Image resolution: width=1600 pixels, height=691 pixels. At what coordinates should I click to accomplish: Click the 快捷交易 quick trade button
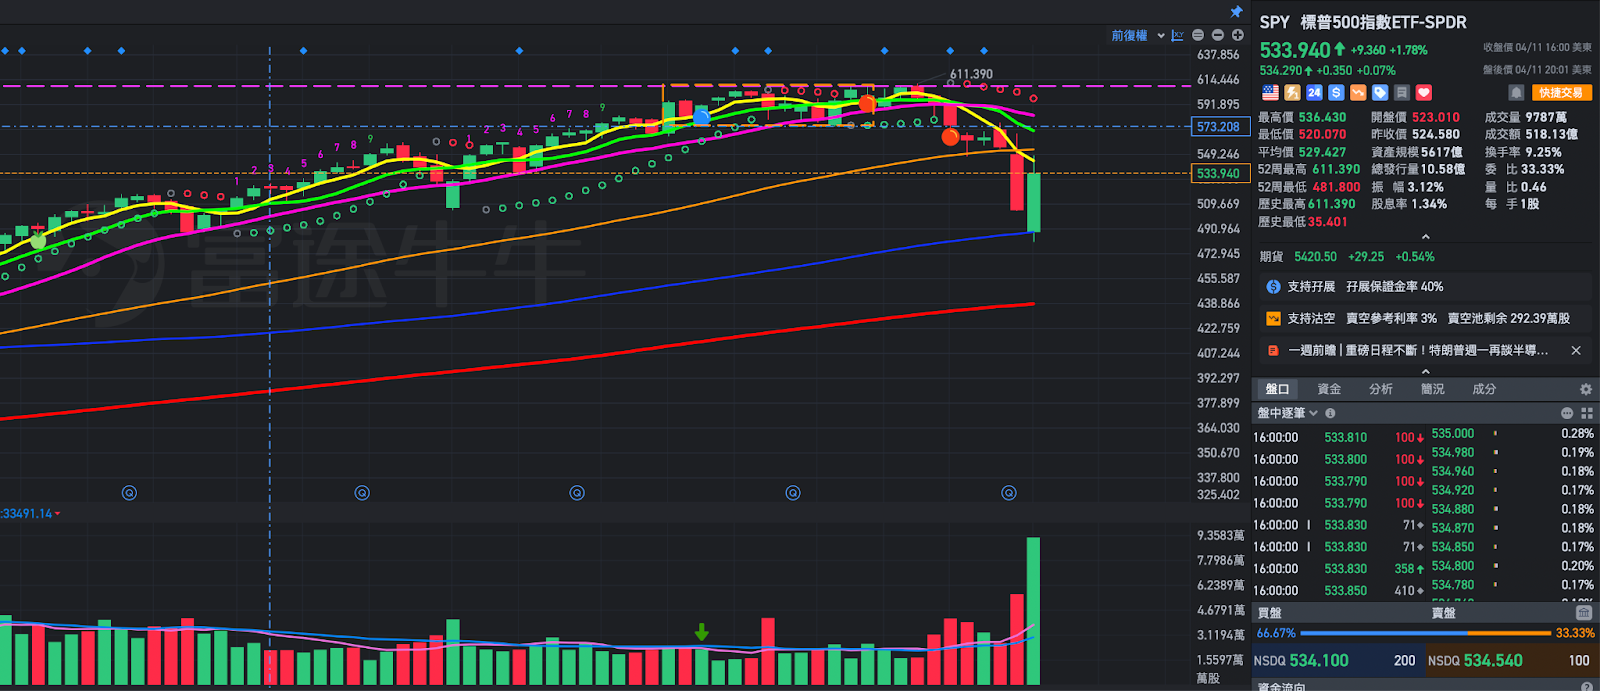1561,92
